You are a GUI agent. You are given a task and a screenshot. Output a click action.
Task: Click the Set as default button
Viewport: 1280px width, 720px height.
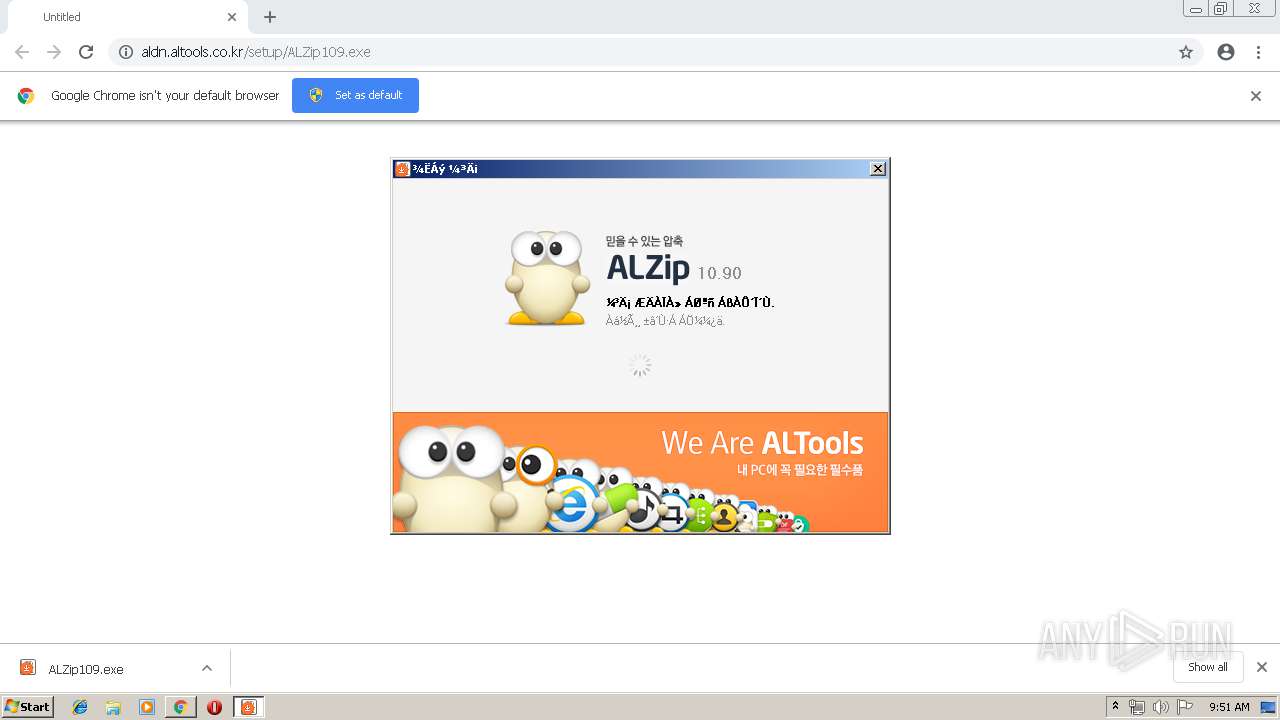355,95
